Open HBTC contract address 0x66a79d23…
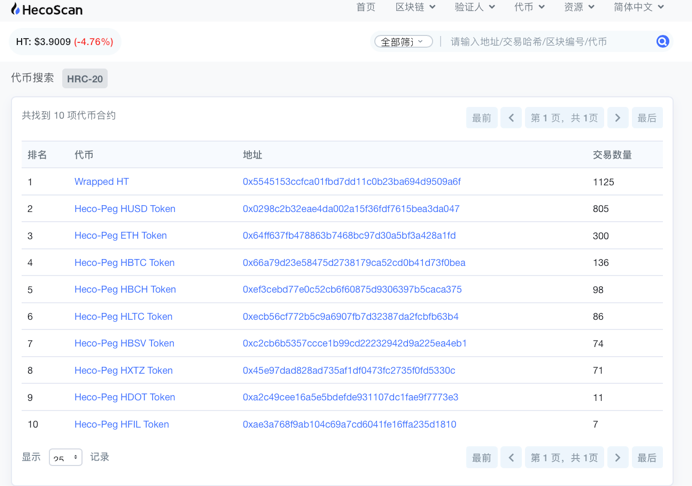692x486 pixels. [354, 263]
